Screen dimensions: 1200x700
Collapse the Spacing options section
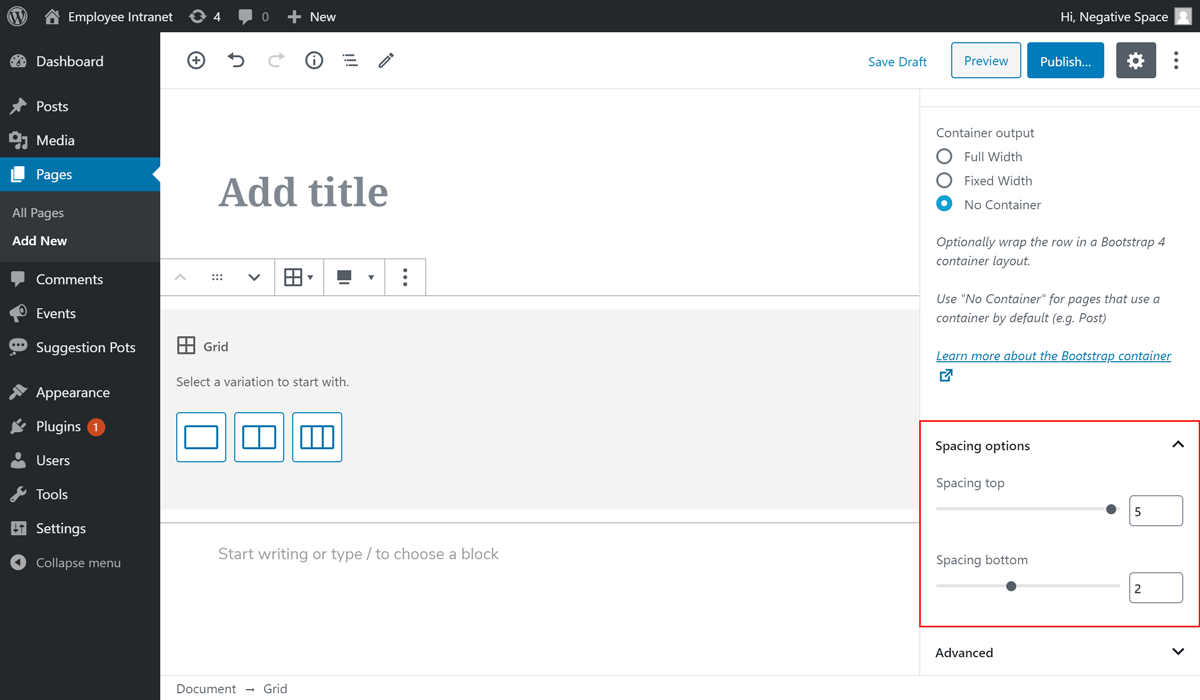point(1177,445)
